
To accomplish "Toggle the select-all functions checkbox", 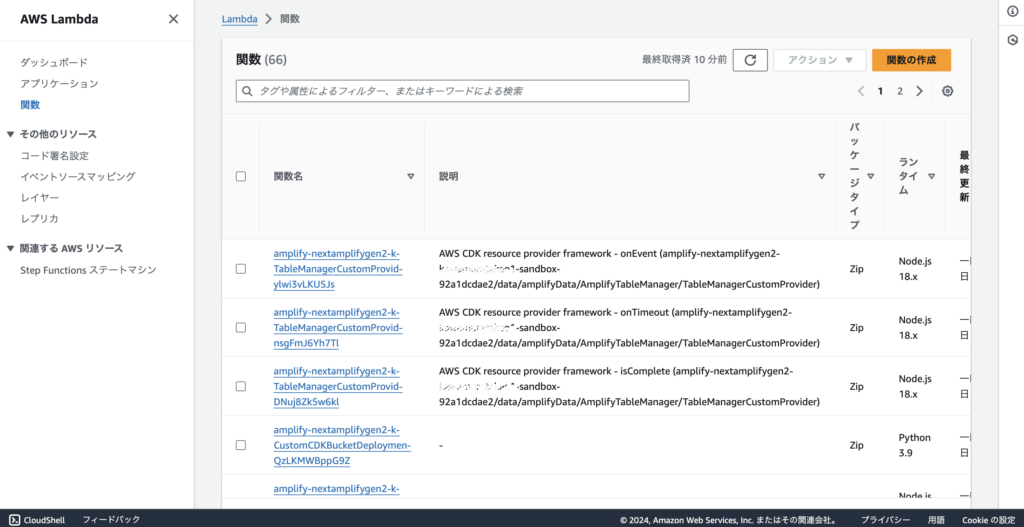I will pos(241,176).
